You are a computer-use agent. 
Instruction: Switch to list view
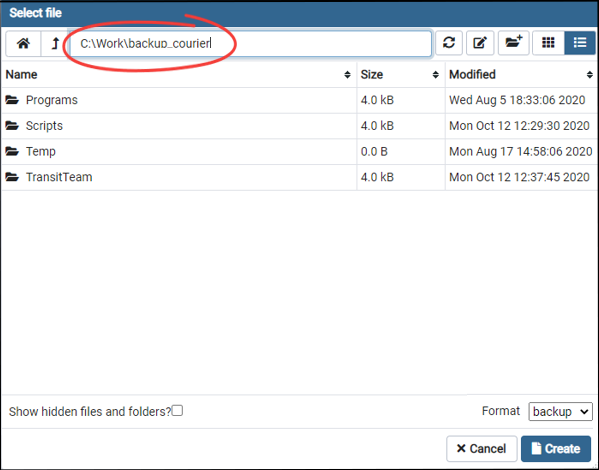tap(580, 43)
